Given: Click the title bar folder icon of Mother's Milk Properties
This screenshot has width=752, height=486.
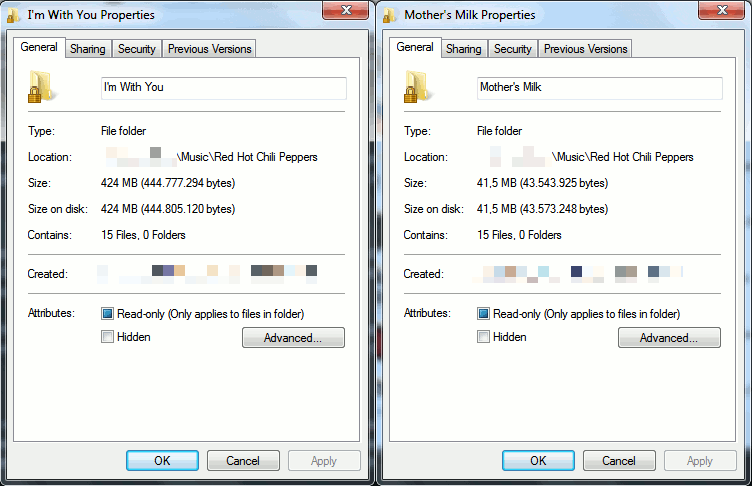Looking at the screenshot, I should [389, 15].
